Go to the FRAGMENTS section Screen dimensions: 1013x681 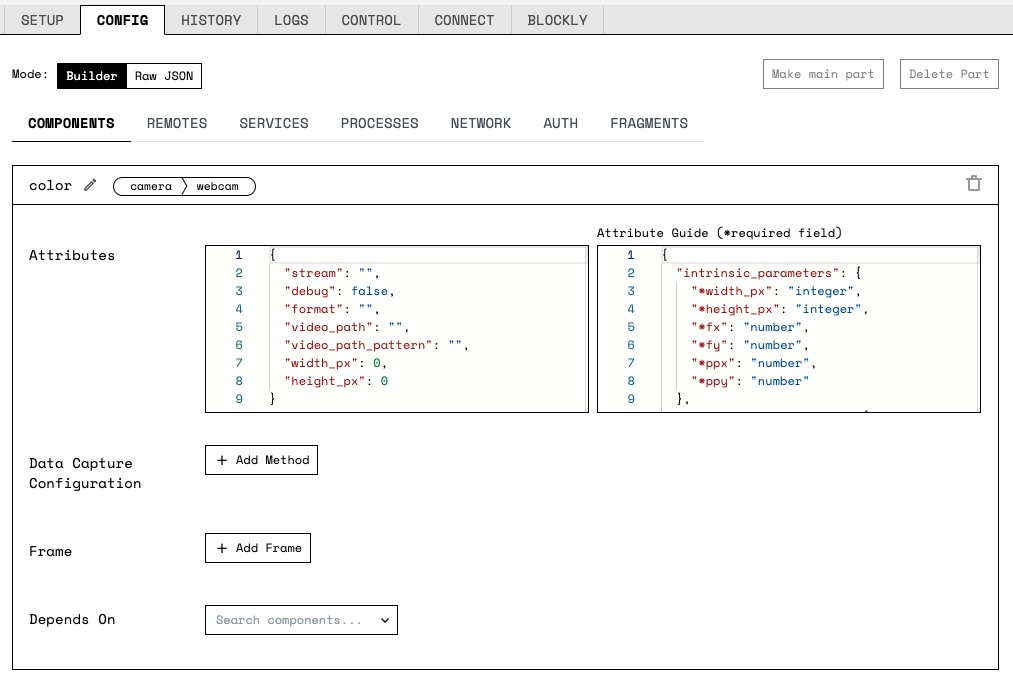pos(649,123)
